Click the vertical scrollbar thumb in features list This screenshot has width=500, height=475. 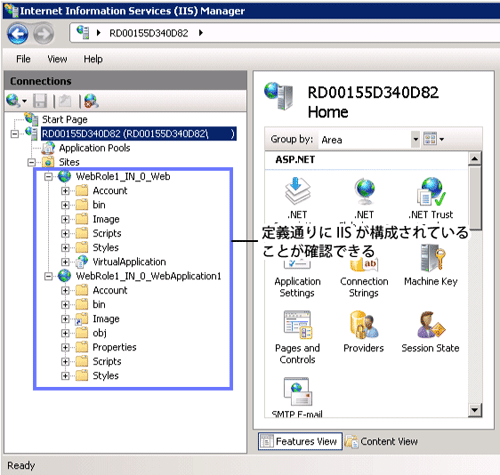coord(475,198)
